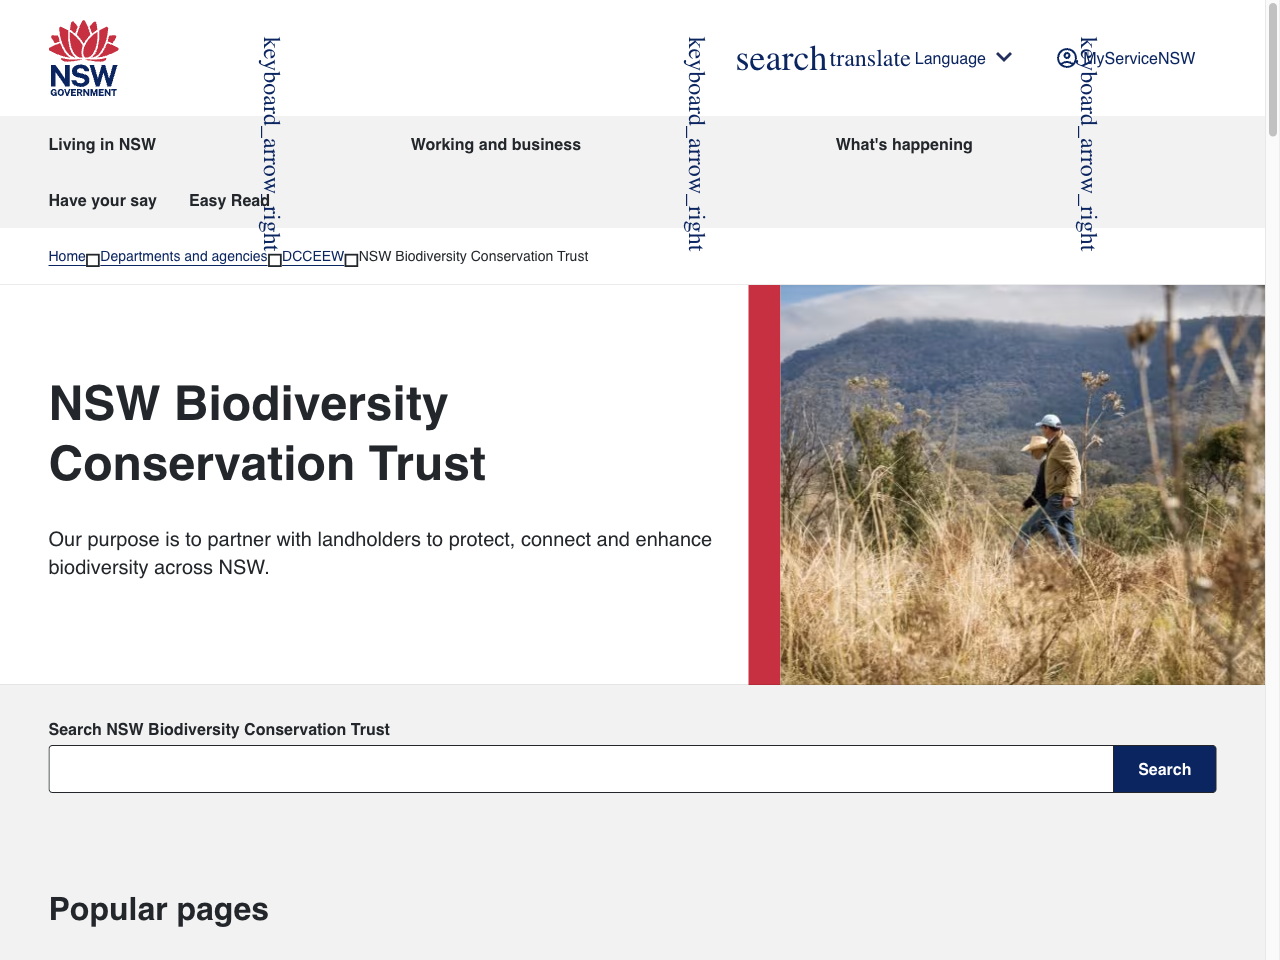Screen dimensions: 1280x960
Task: Open the Have your say section
Action: tap(102, 200)
